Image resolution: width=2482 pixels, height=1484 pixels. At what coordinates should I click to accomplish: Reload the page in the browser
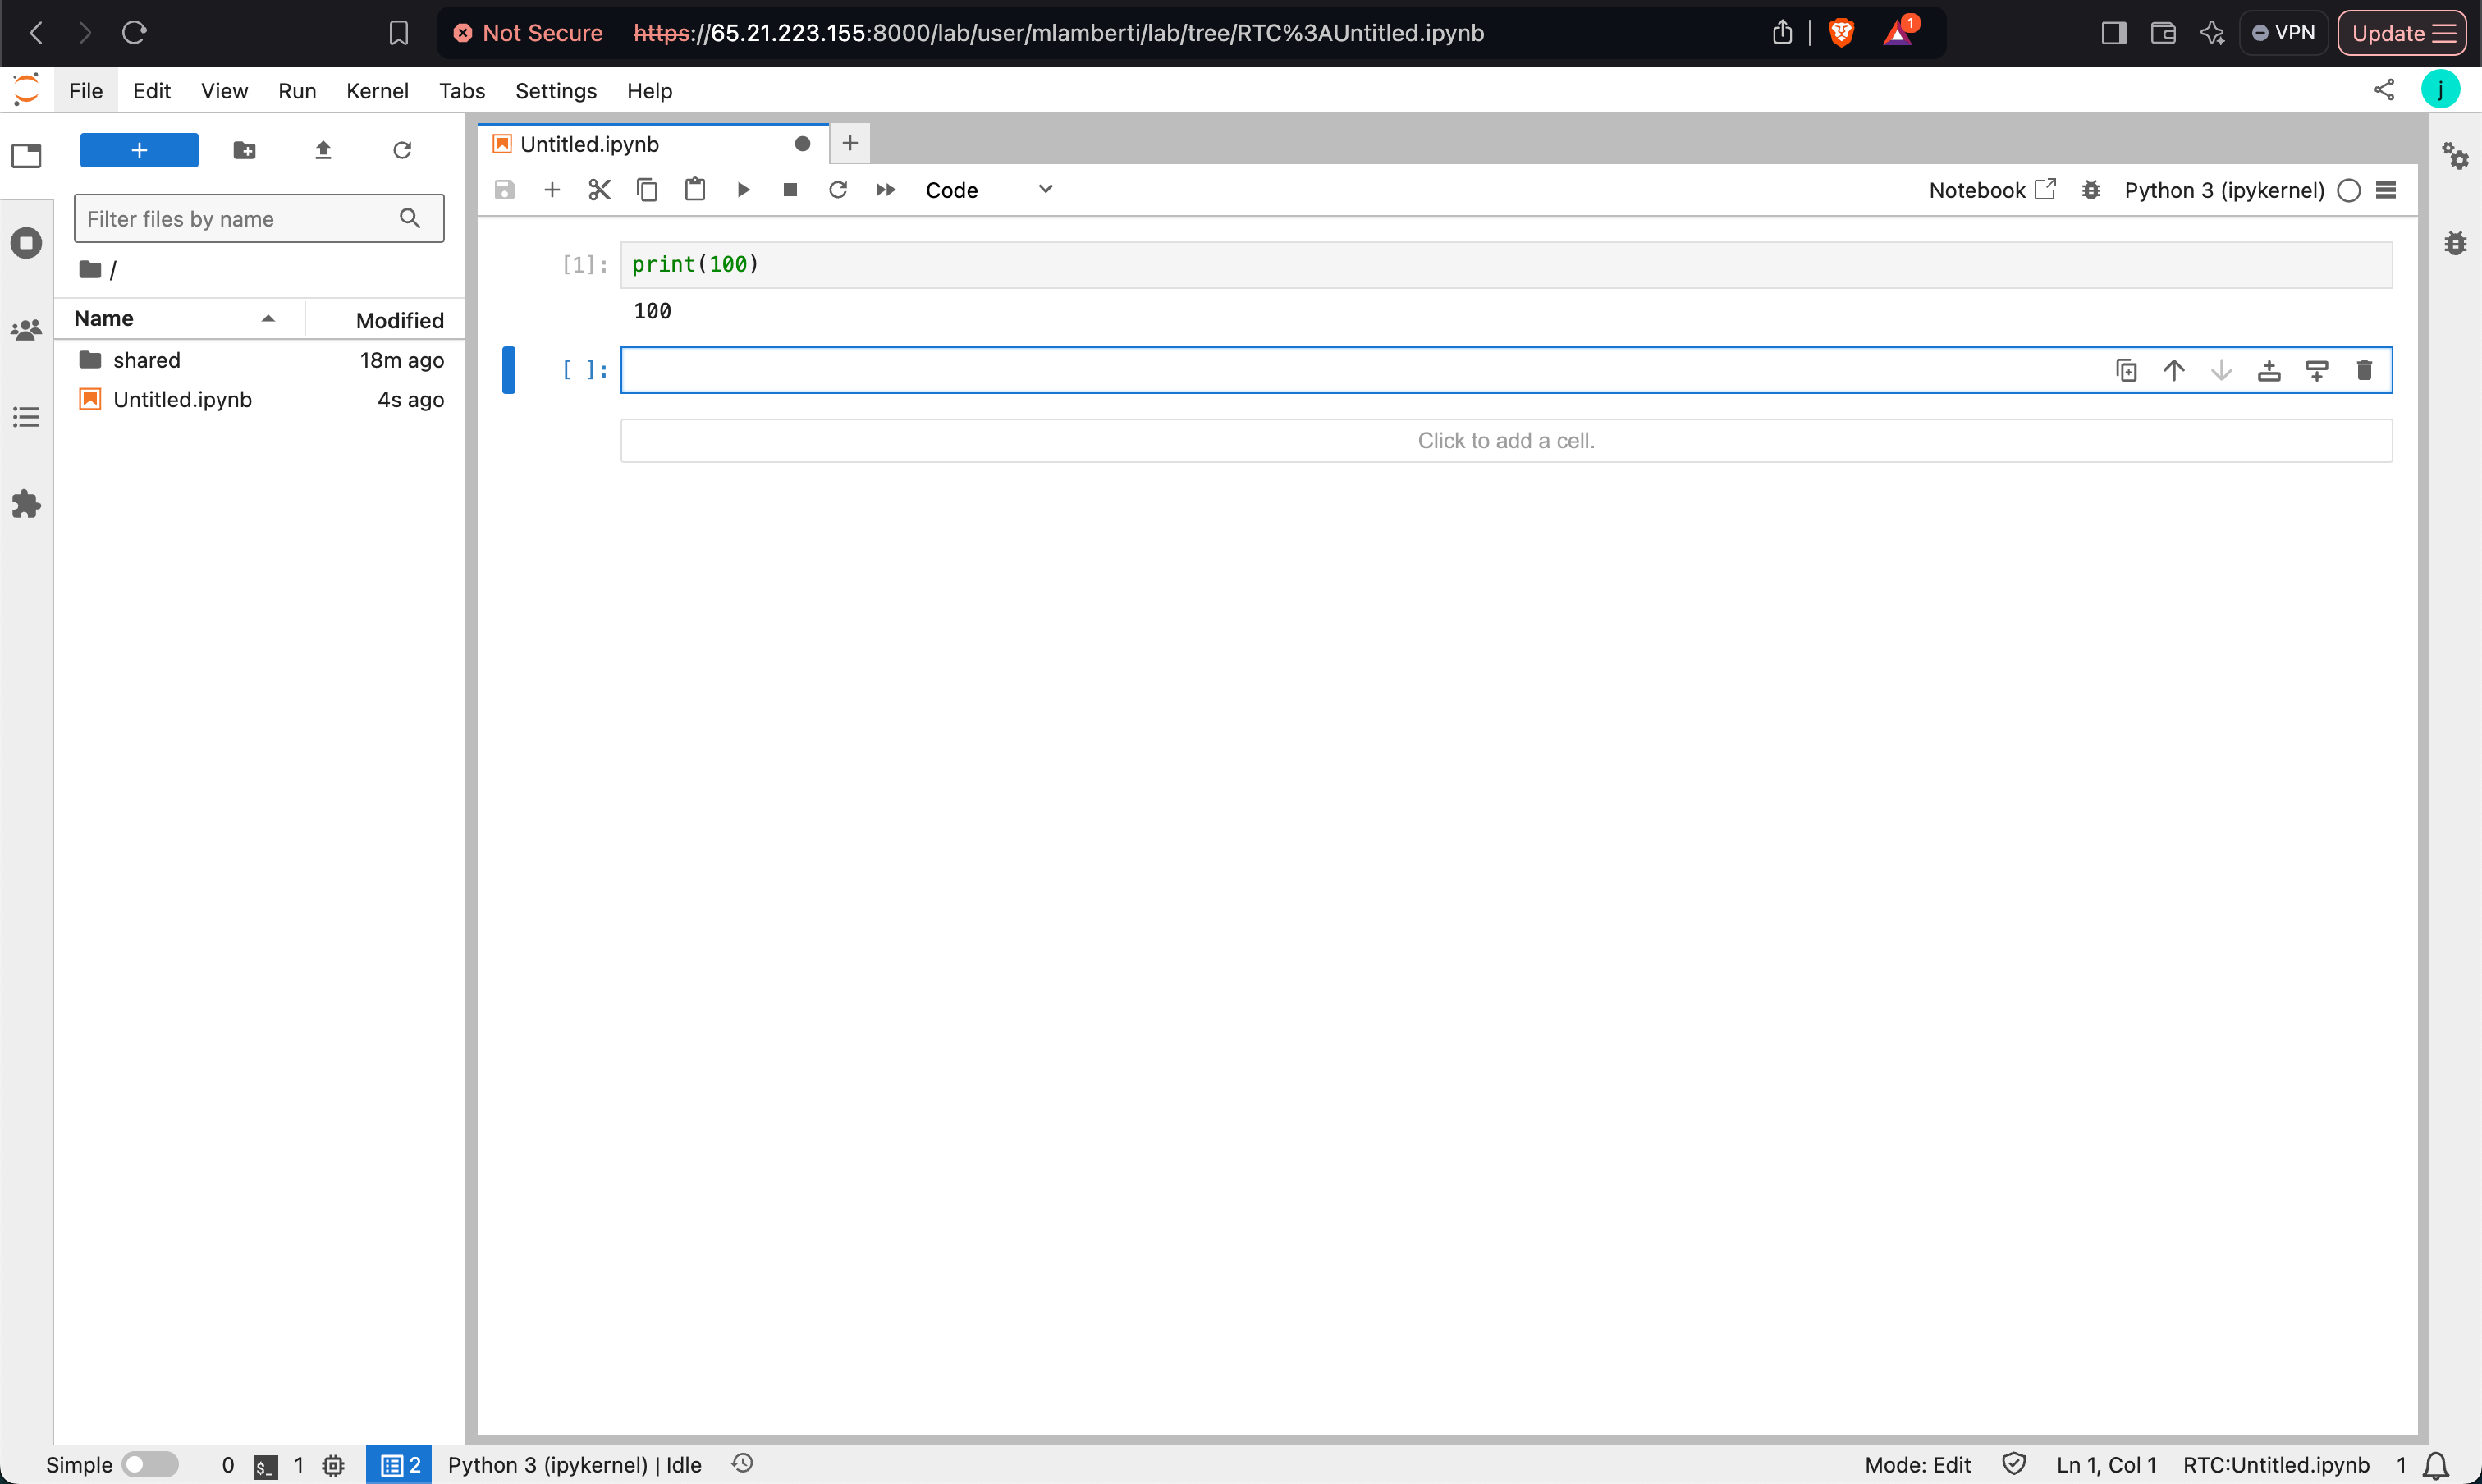(134, 33)
